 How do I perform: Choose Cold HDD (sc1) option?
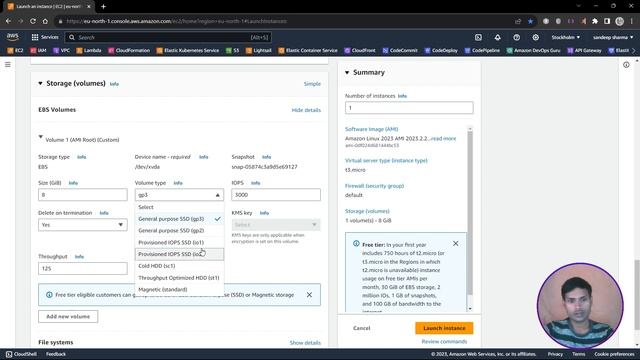coord(179,266)
